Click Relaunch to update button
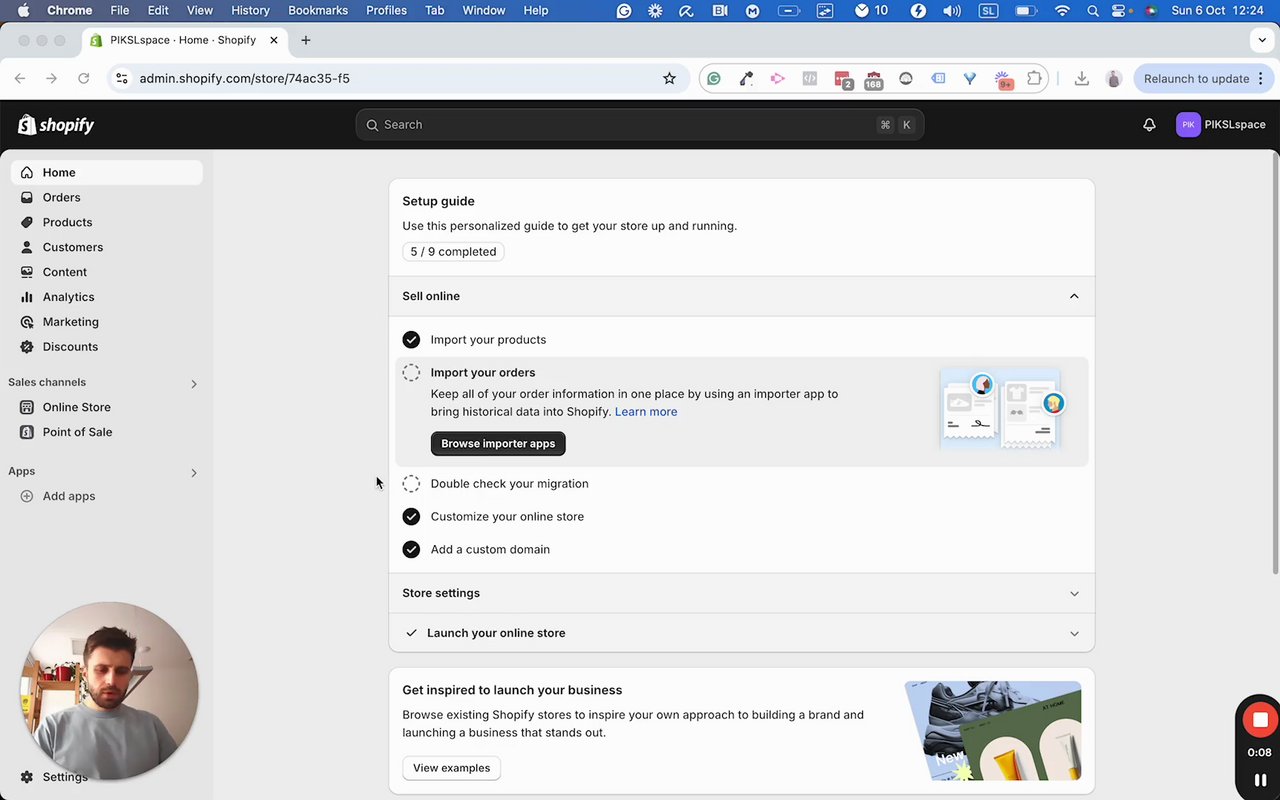 click(1205, 78)
